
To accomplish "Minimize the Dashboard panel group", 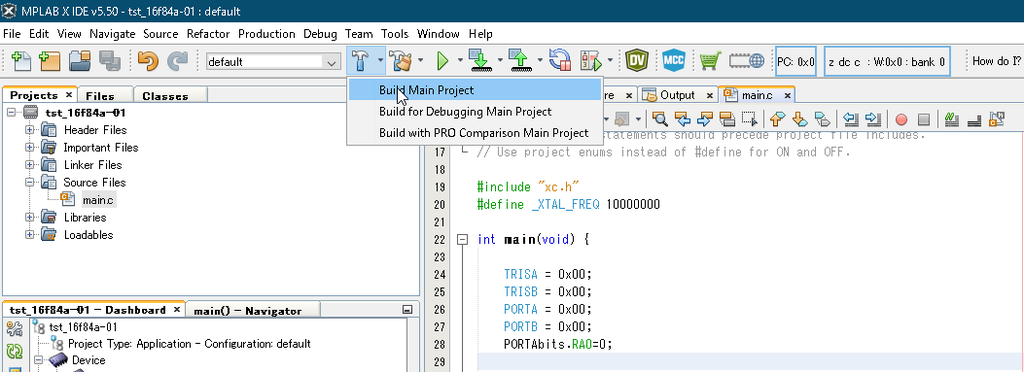I will click(x=408, y=309).
